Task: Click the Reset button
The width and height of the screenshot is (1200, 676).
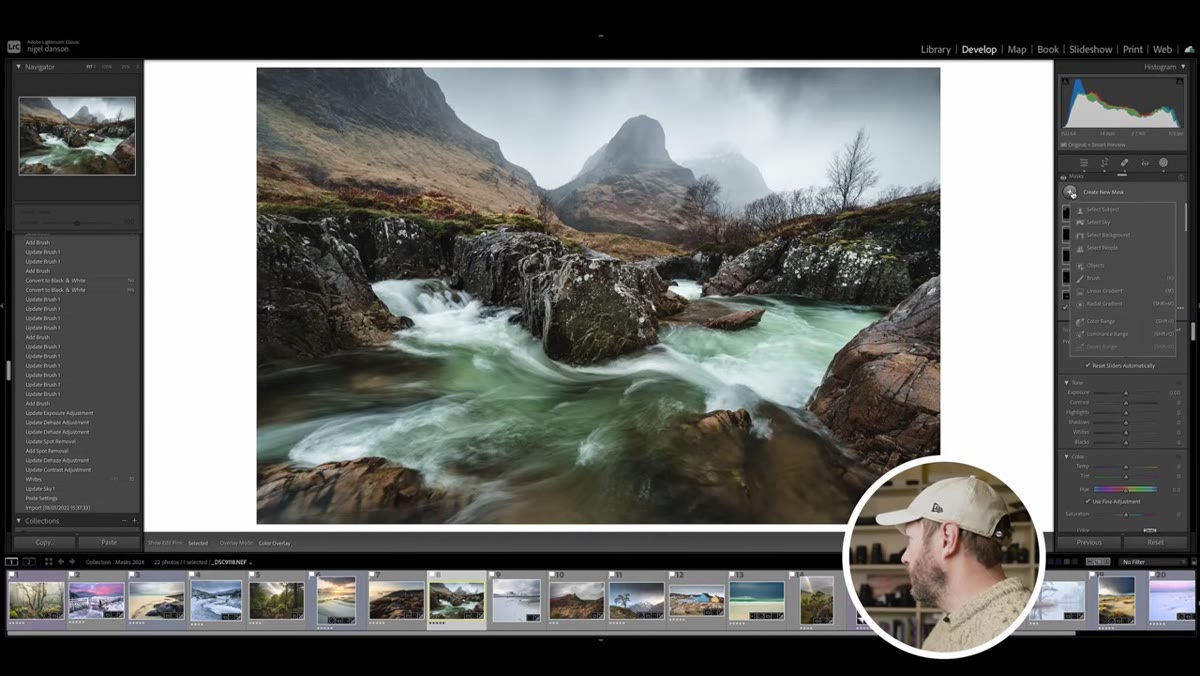Action: point(1155,542)
